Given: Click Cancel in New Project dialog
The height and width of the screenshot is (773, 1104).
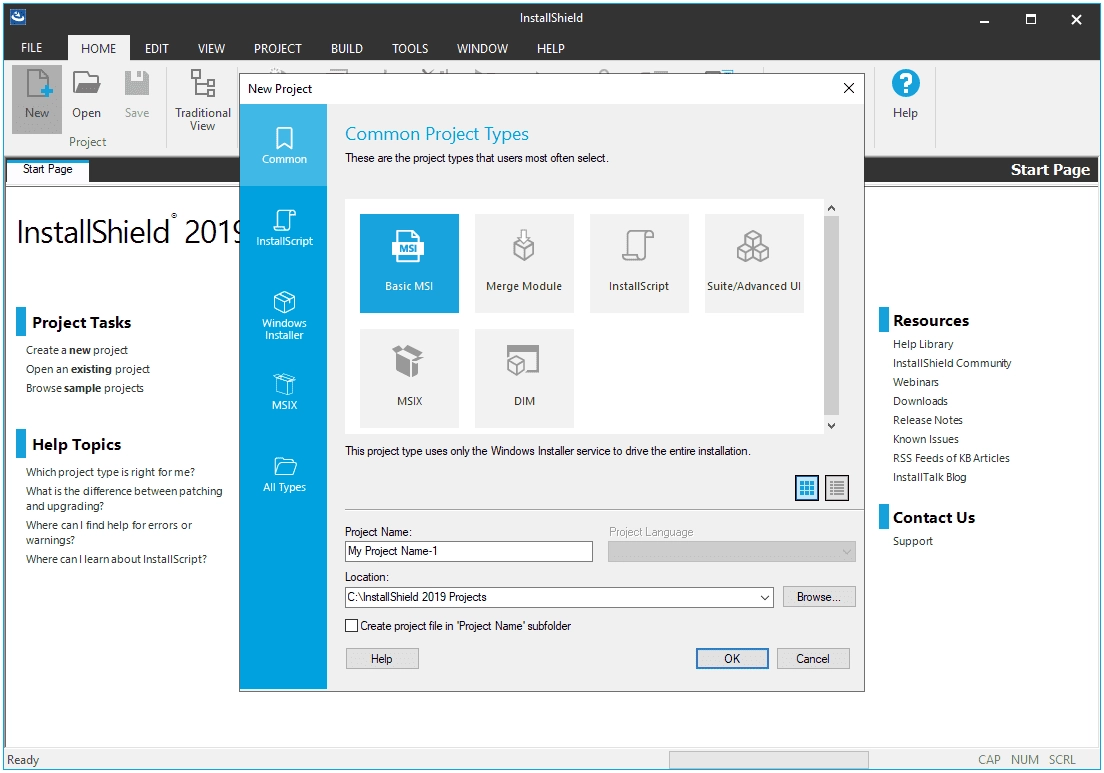Looking at the screenshot, I should click(x=813, y=658).
